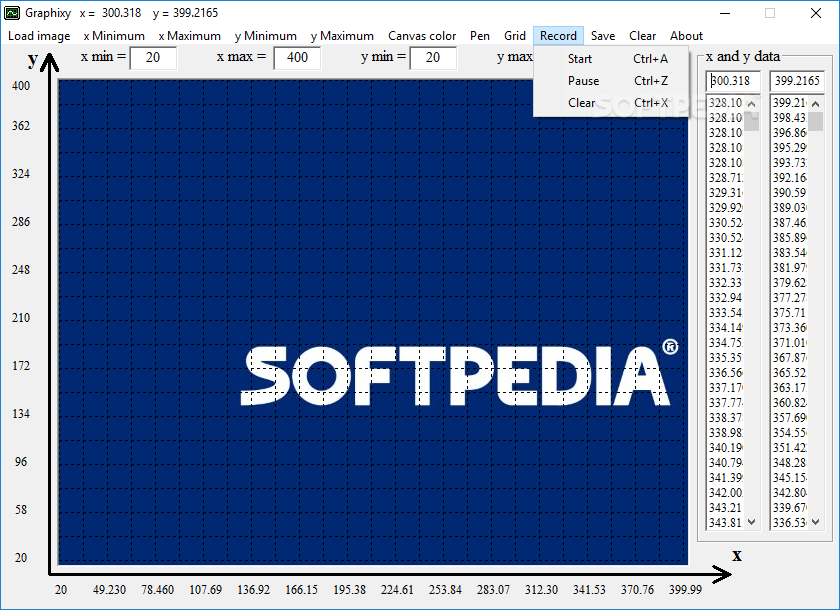Select x list entry 331.12
The width and height of the screenshot is (840, 610).
[726, 253]
